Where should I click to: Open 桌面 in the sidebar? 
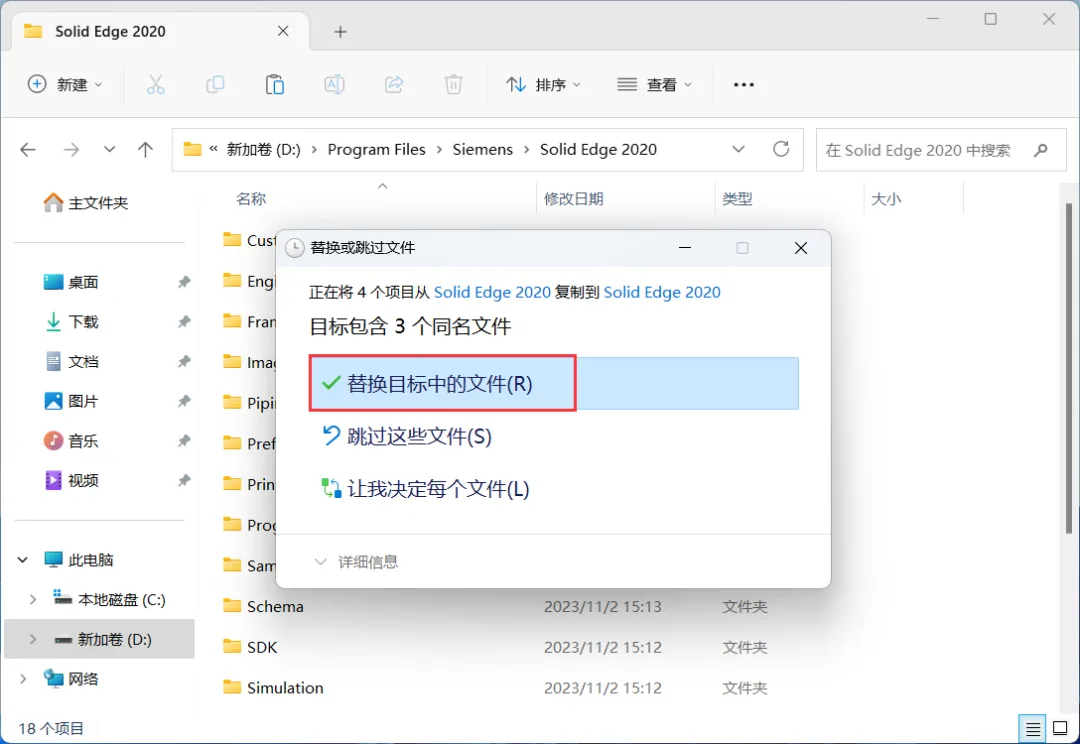71,282
